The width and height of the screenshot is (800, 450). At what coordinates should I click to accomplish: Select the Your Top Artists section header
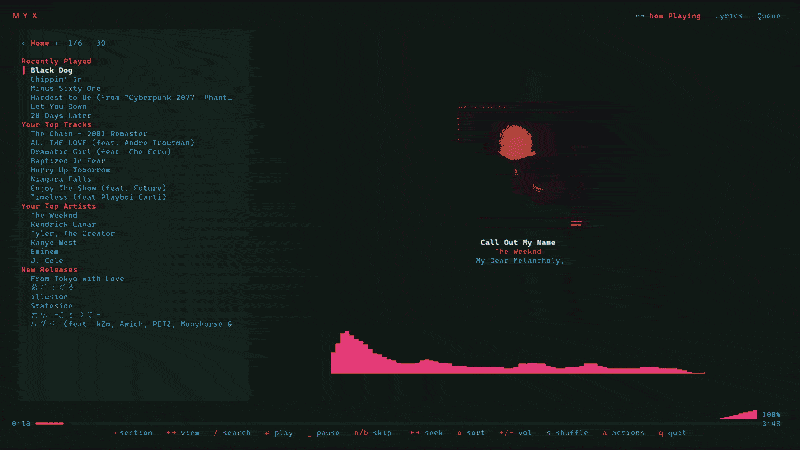pos(58,206)
